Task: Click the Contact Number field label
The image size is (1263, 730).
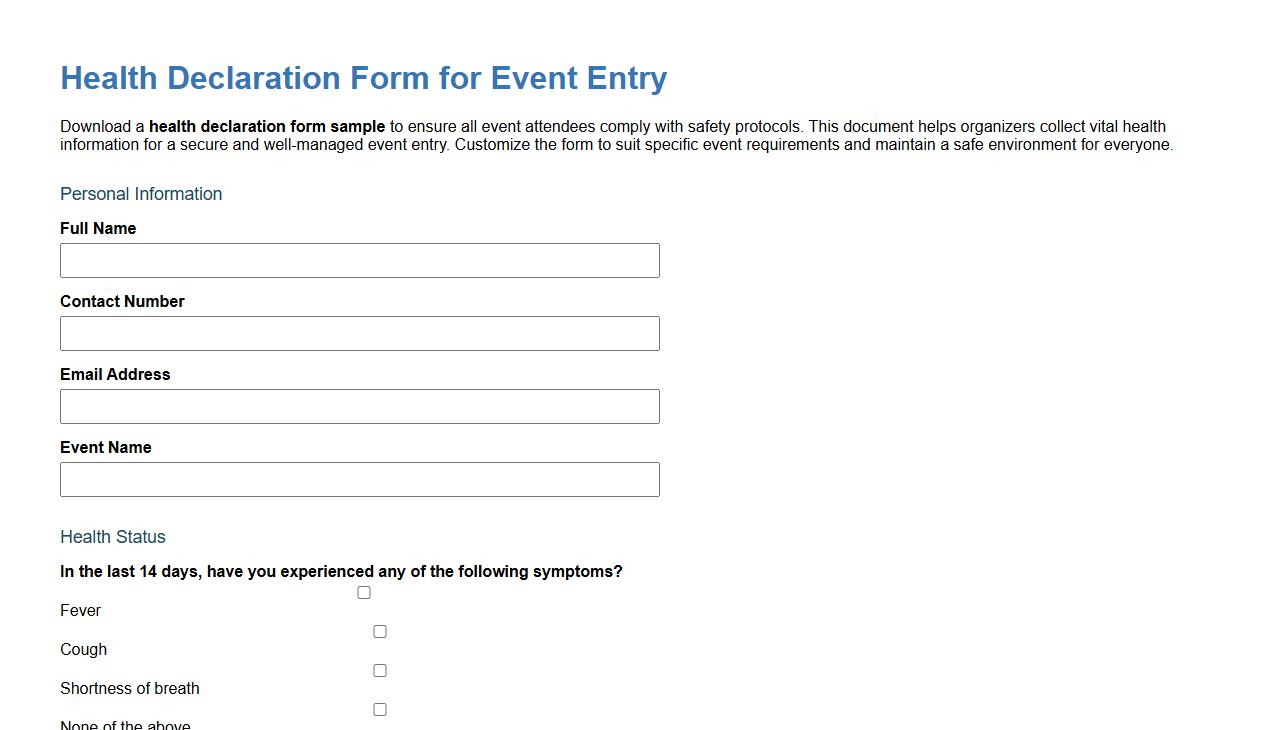Action: (x=122, y=301)
